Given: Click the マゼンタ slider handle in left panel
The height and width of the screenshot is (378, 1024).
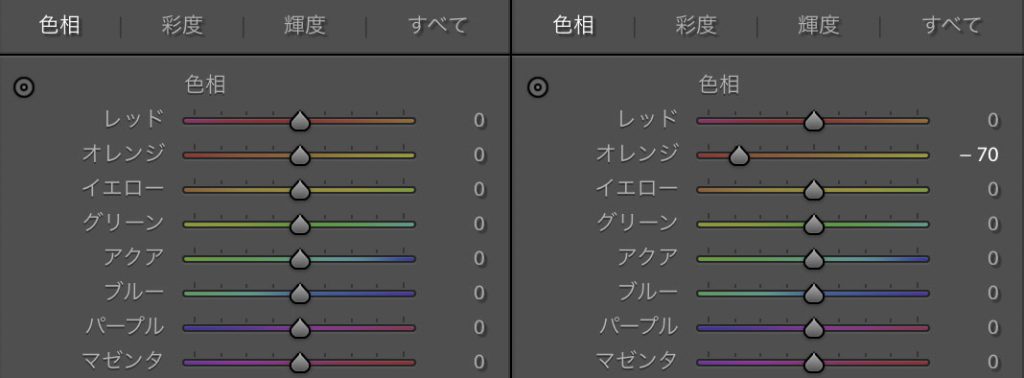Looking at the screenshot, I should pyautogui.click(x=300, y=362).
